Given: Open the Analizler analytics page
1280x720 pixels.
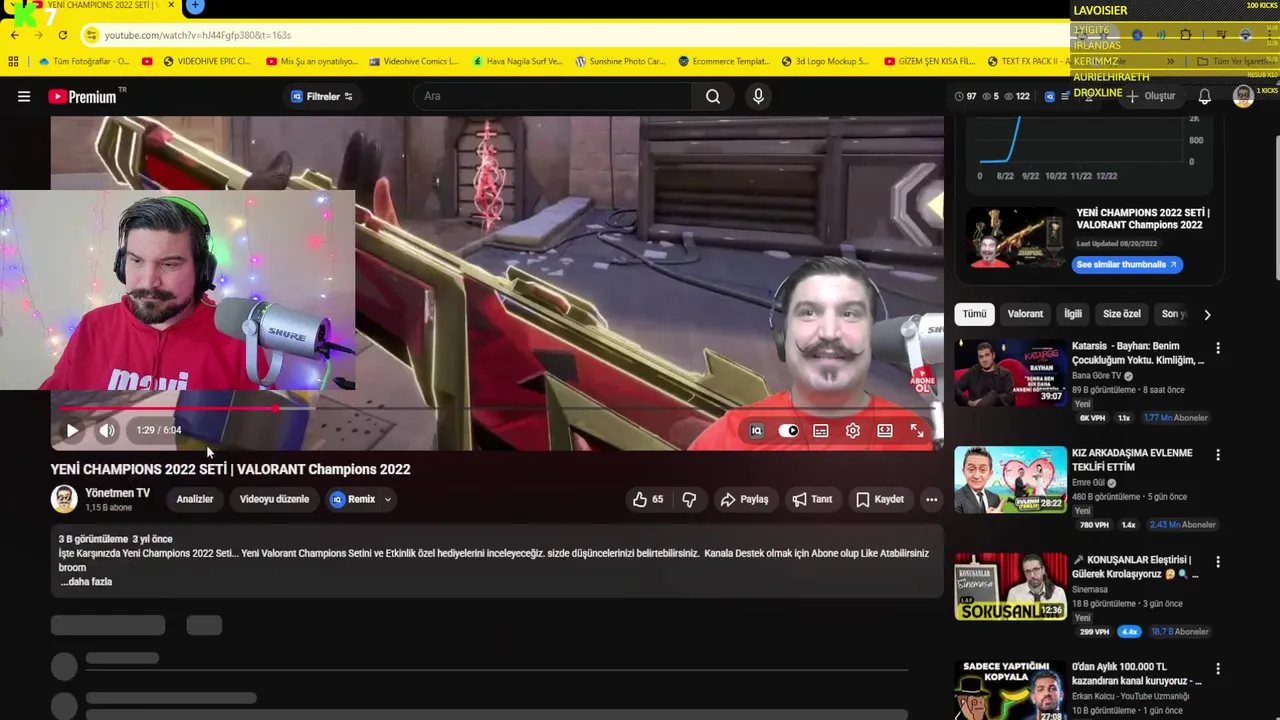Looking at the screenshot, I should [195, 499].
